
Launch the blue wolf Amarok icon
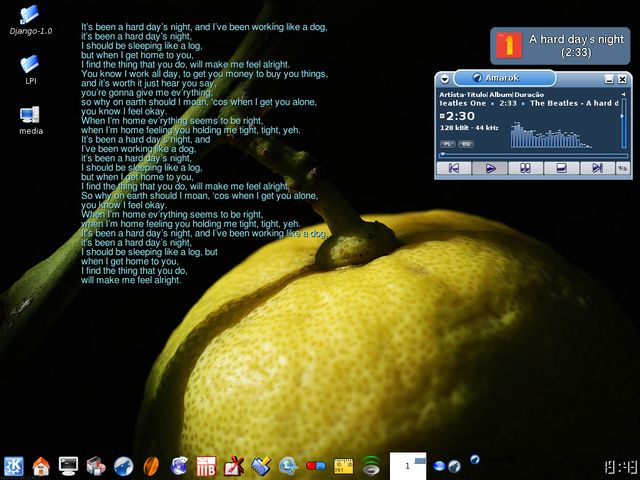pos(123,466)
